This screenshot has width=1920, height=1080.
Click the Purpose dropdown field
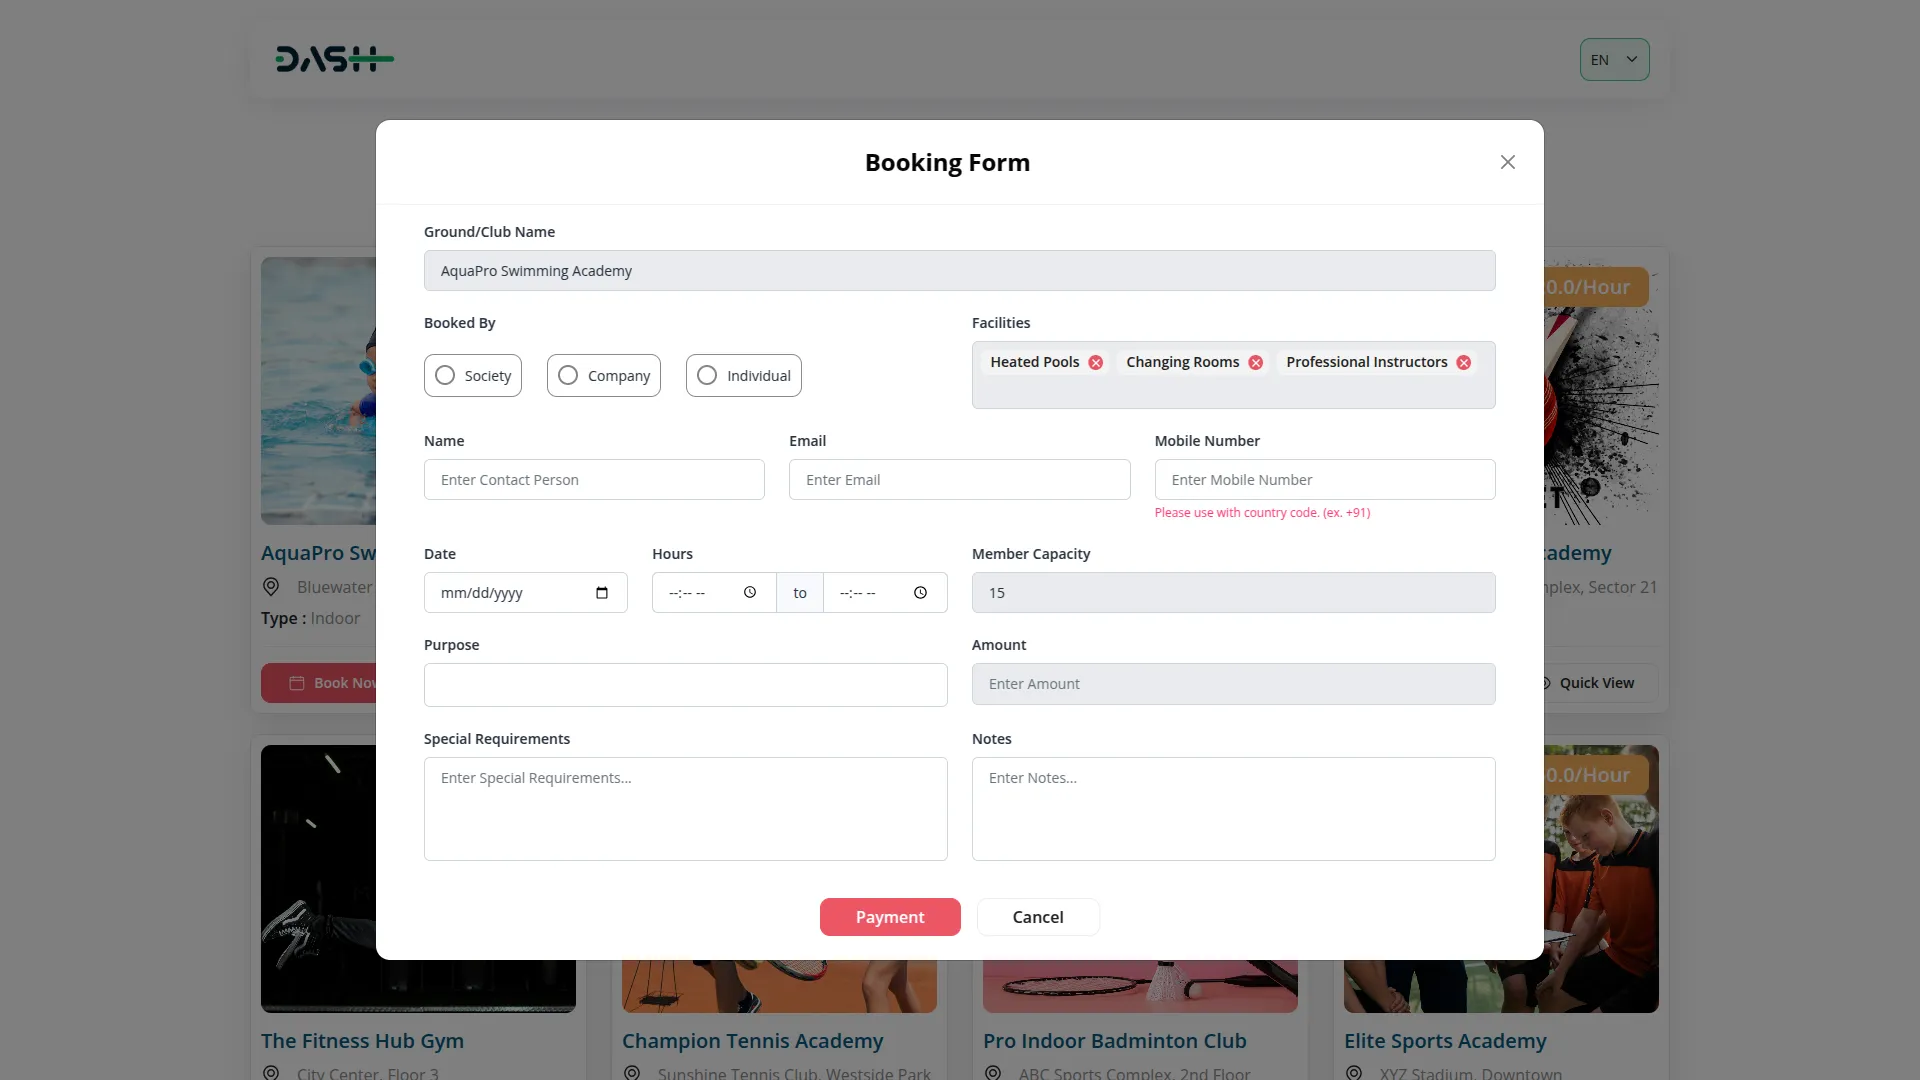[685, 685]
